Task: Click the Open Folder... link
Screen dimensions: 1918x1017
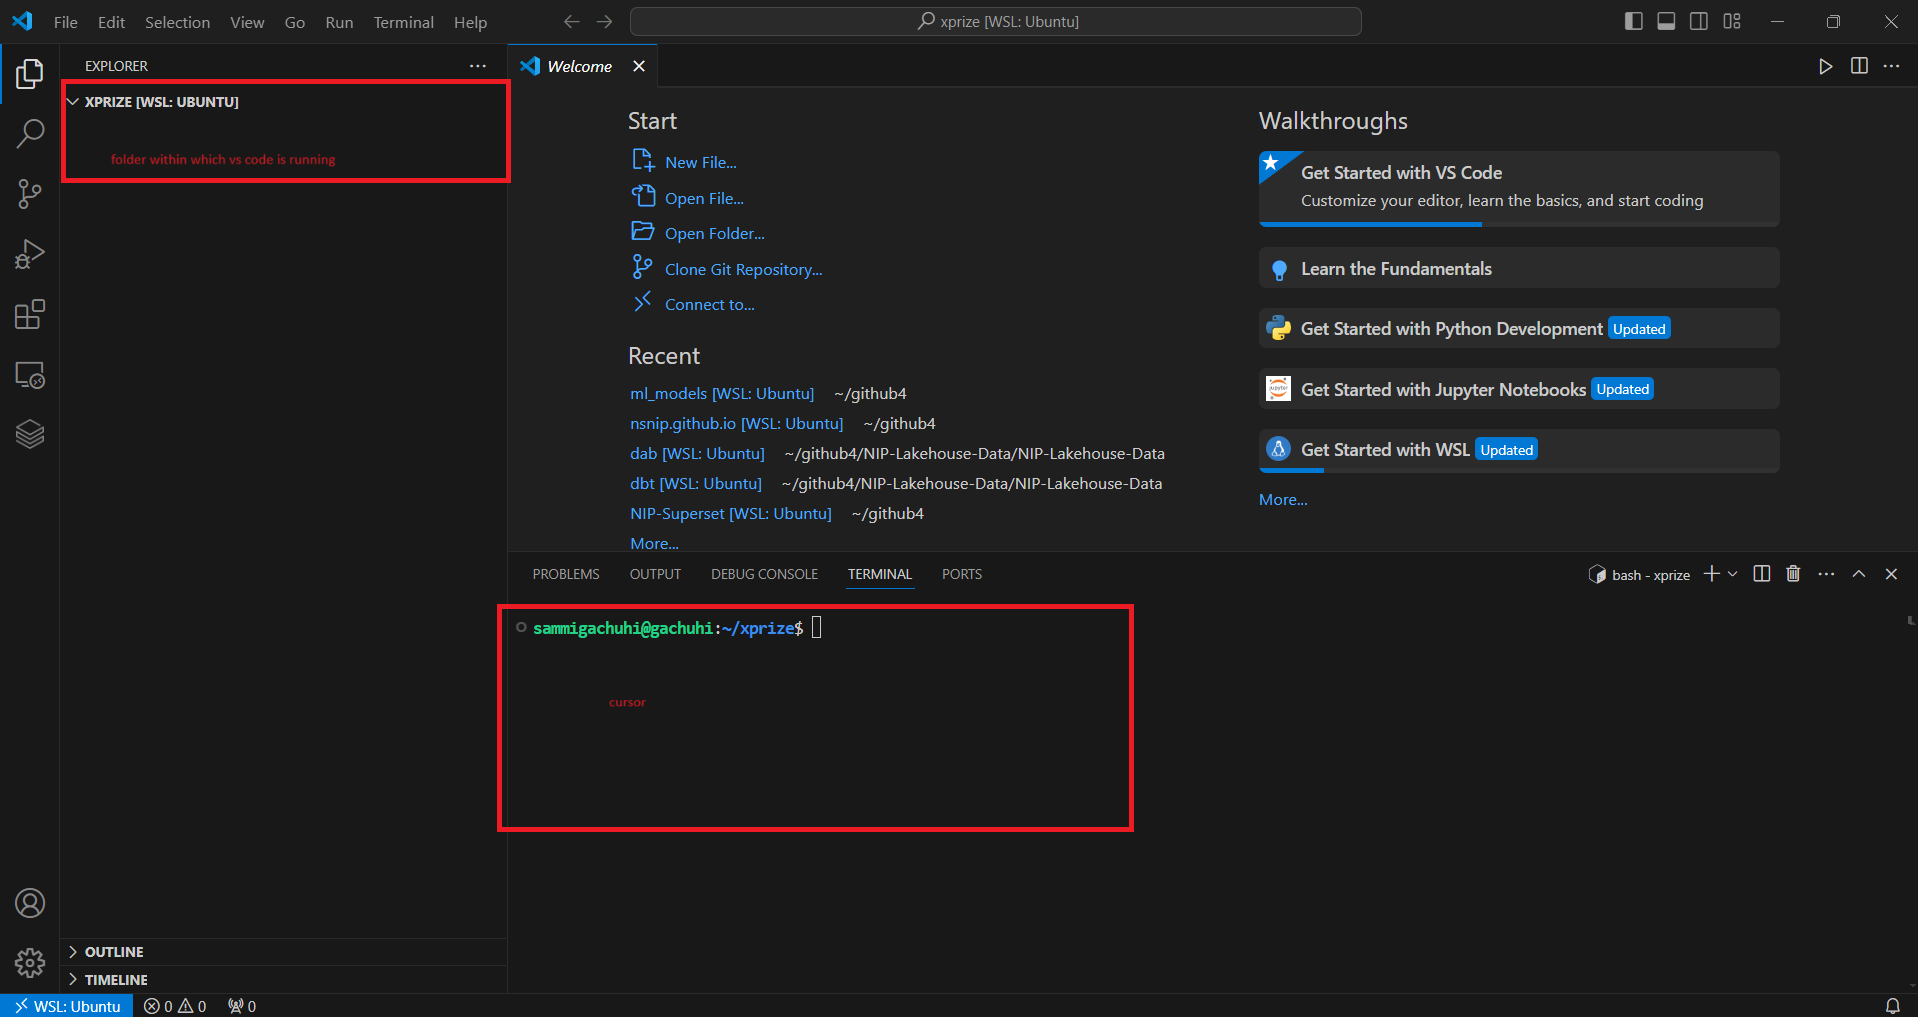Action: click(x=714, y=233)
